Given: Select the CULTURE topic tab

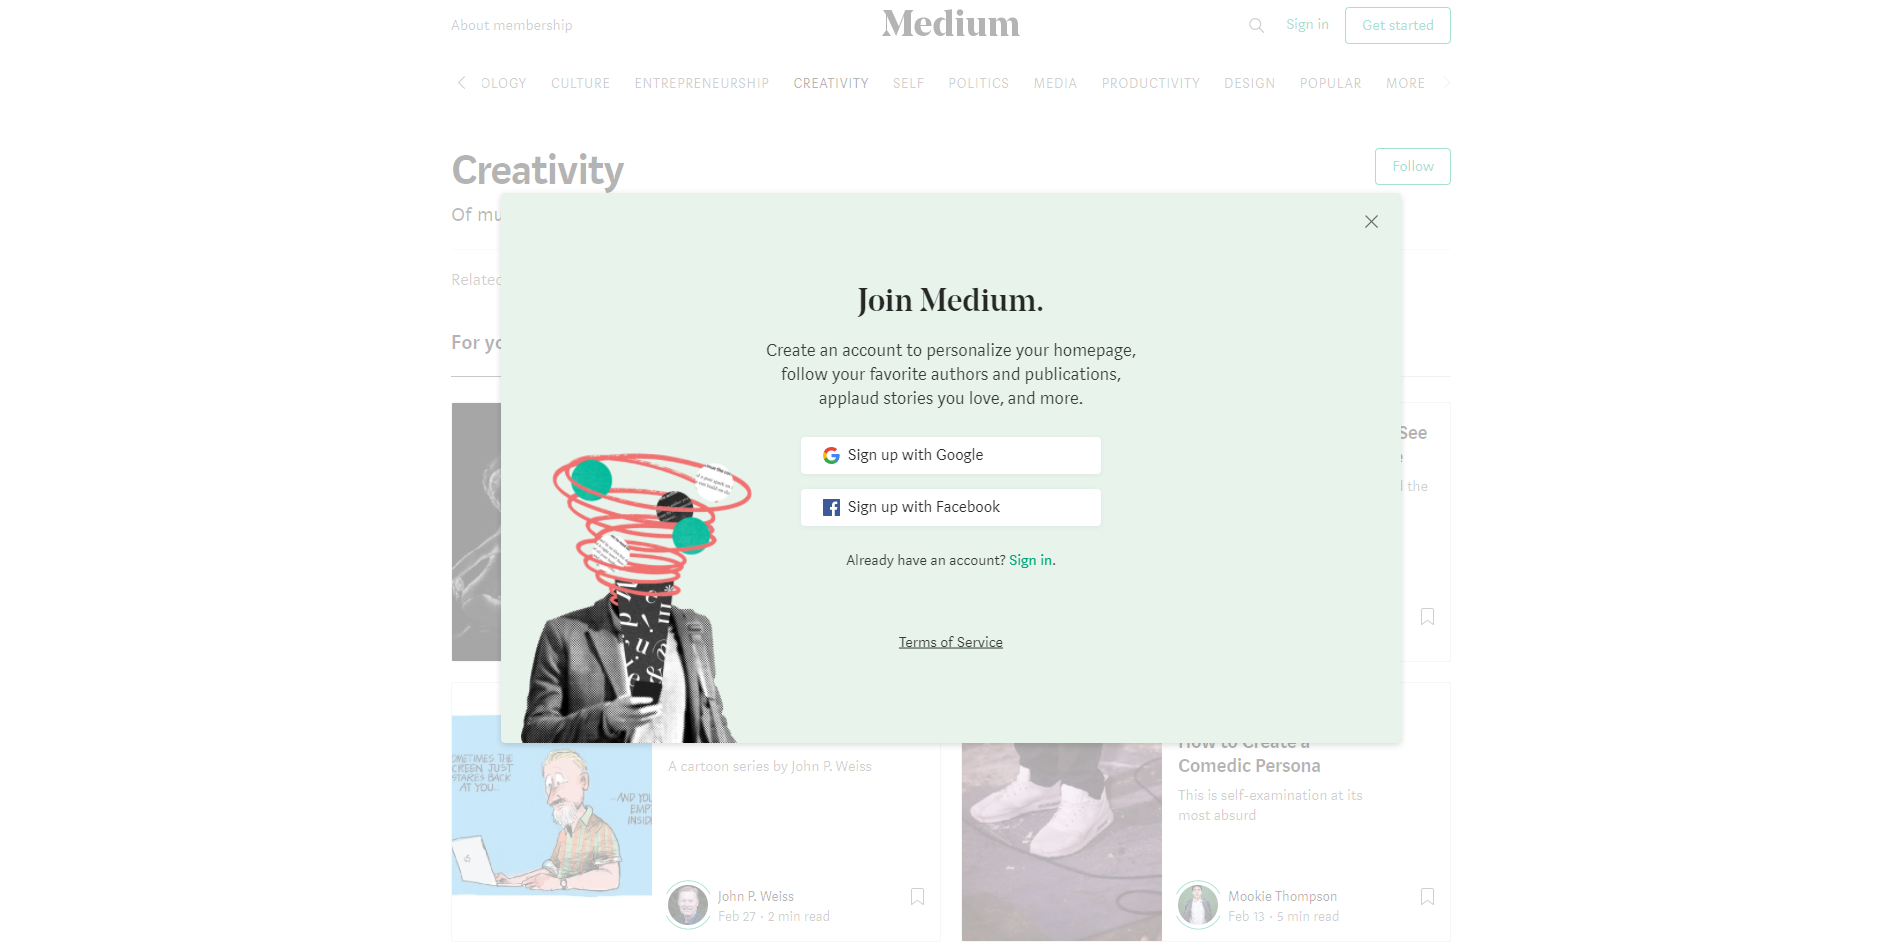Looking at the screenshot, I should point(580,83).
